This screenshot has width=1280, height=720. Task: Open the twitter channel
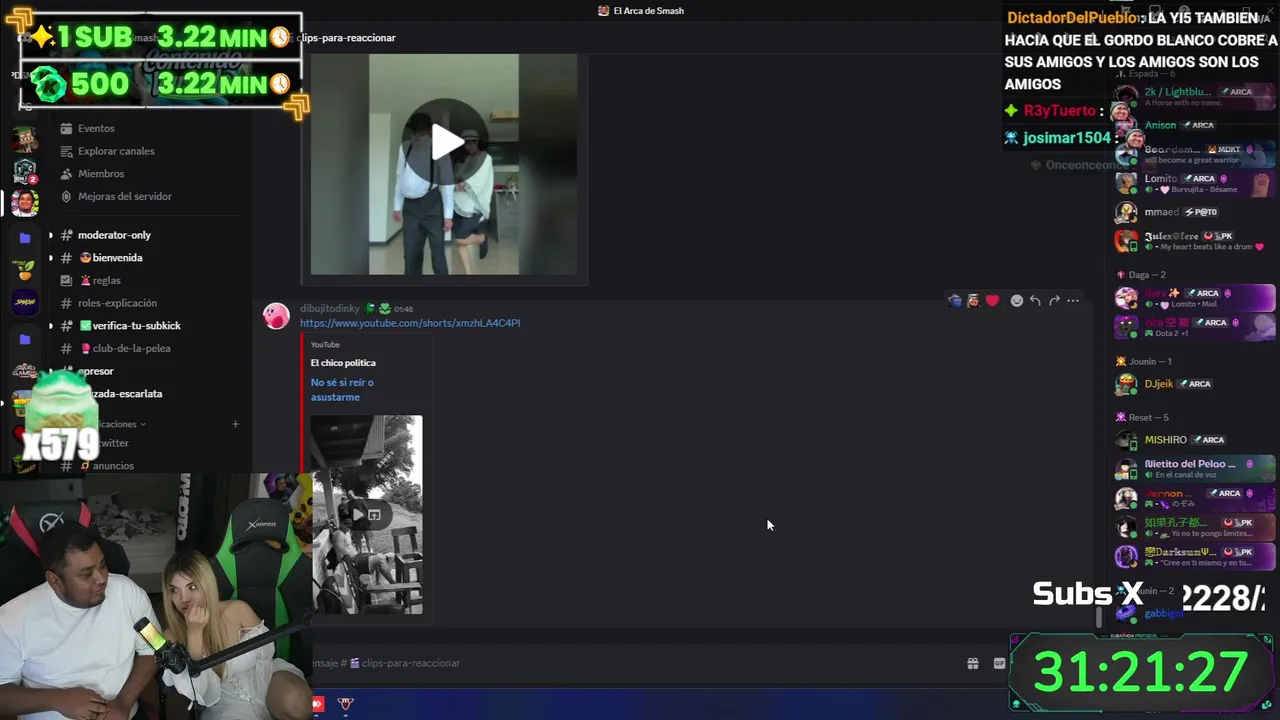click(x=113, y=443)
